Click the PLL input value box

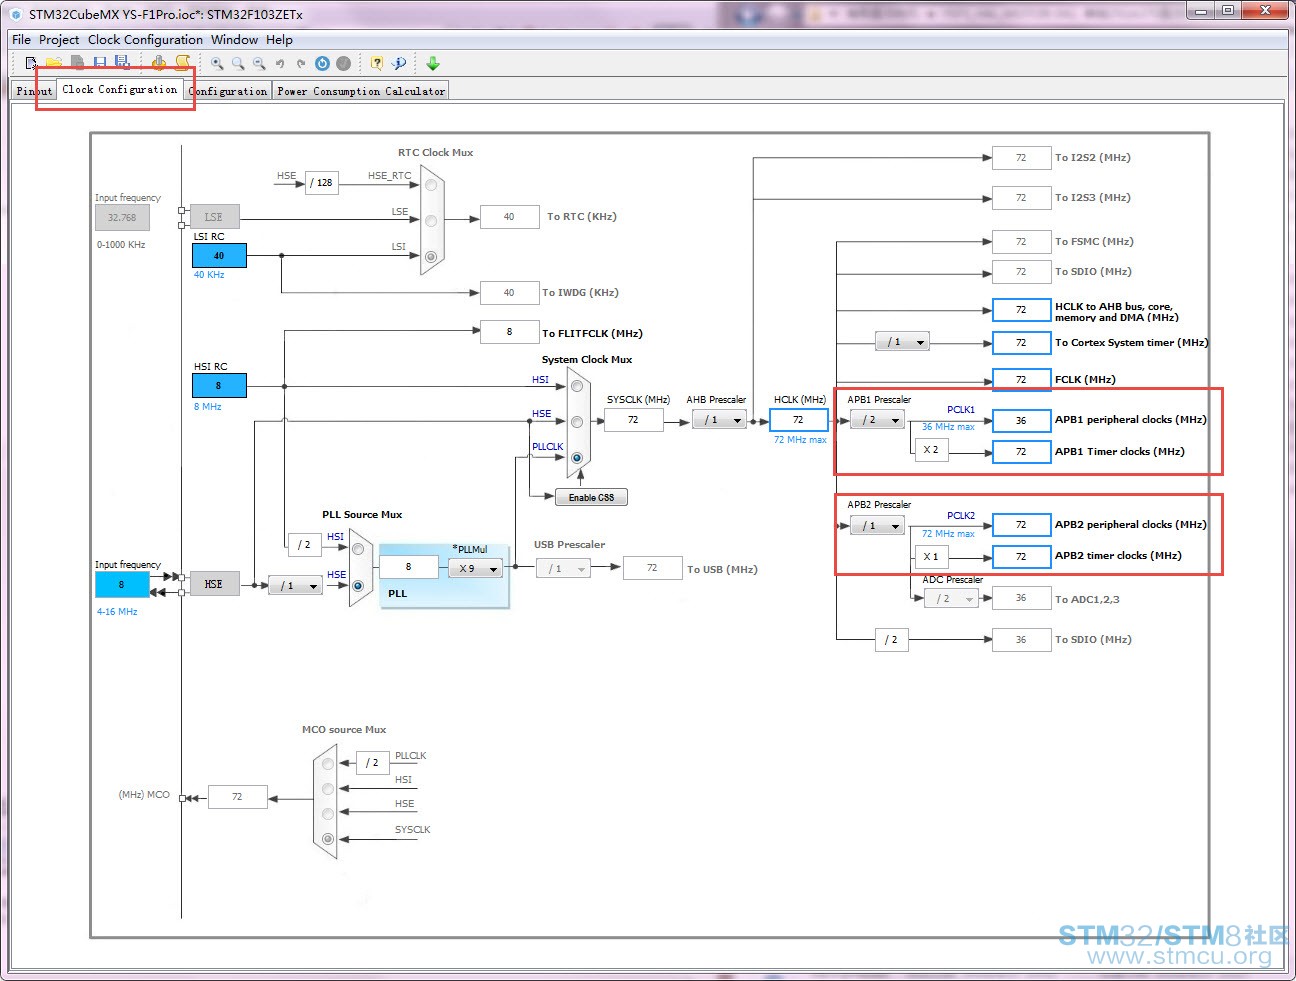[408, 567]
